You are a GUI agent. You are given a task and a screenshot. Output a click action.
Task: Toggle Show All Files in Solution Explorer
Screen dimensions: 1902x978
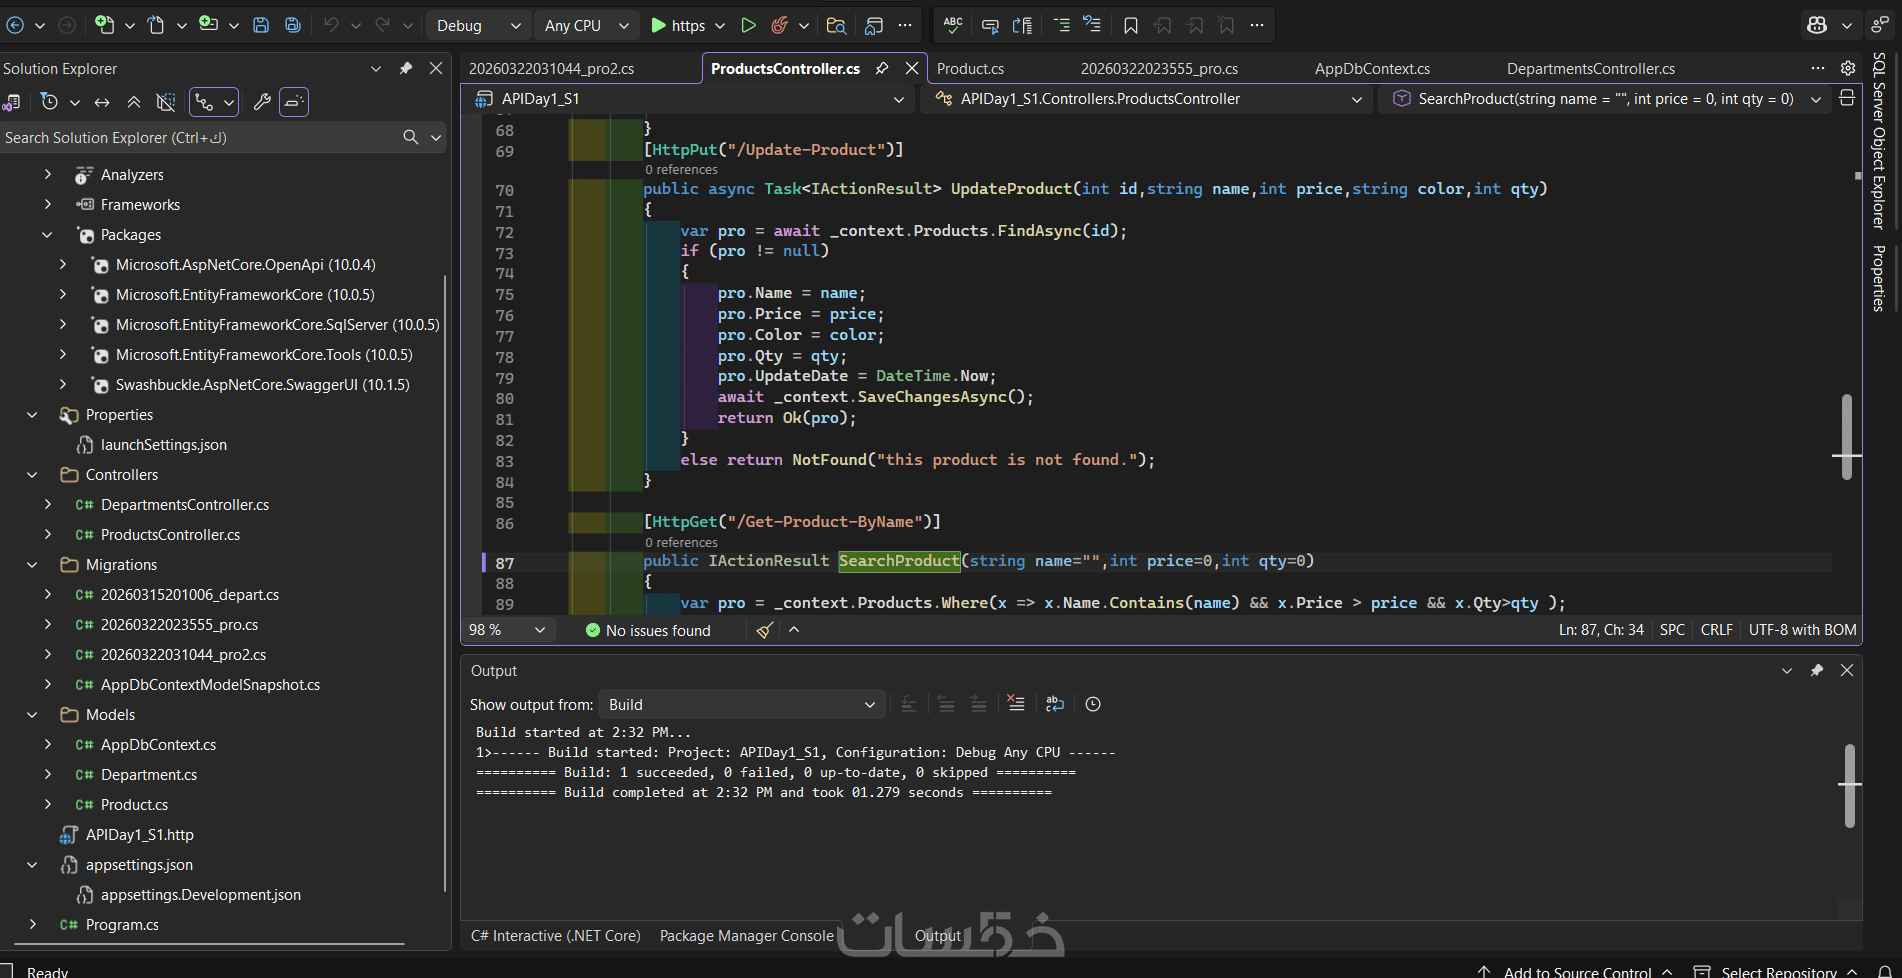pos(166,102)
